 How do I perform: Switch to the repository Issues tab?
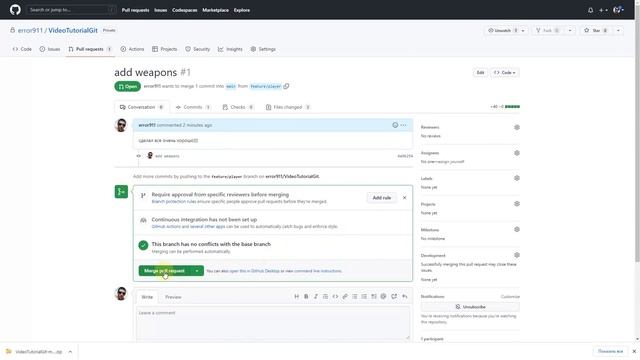50,49
